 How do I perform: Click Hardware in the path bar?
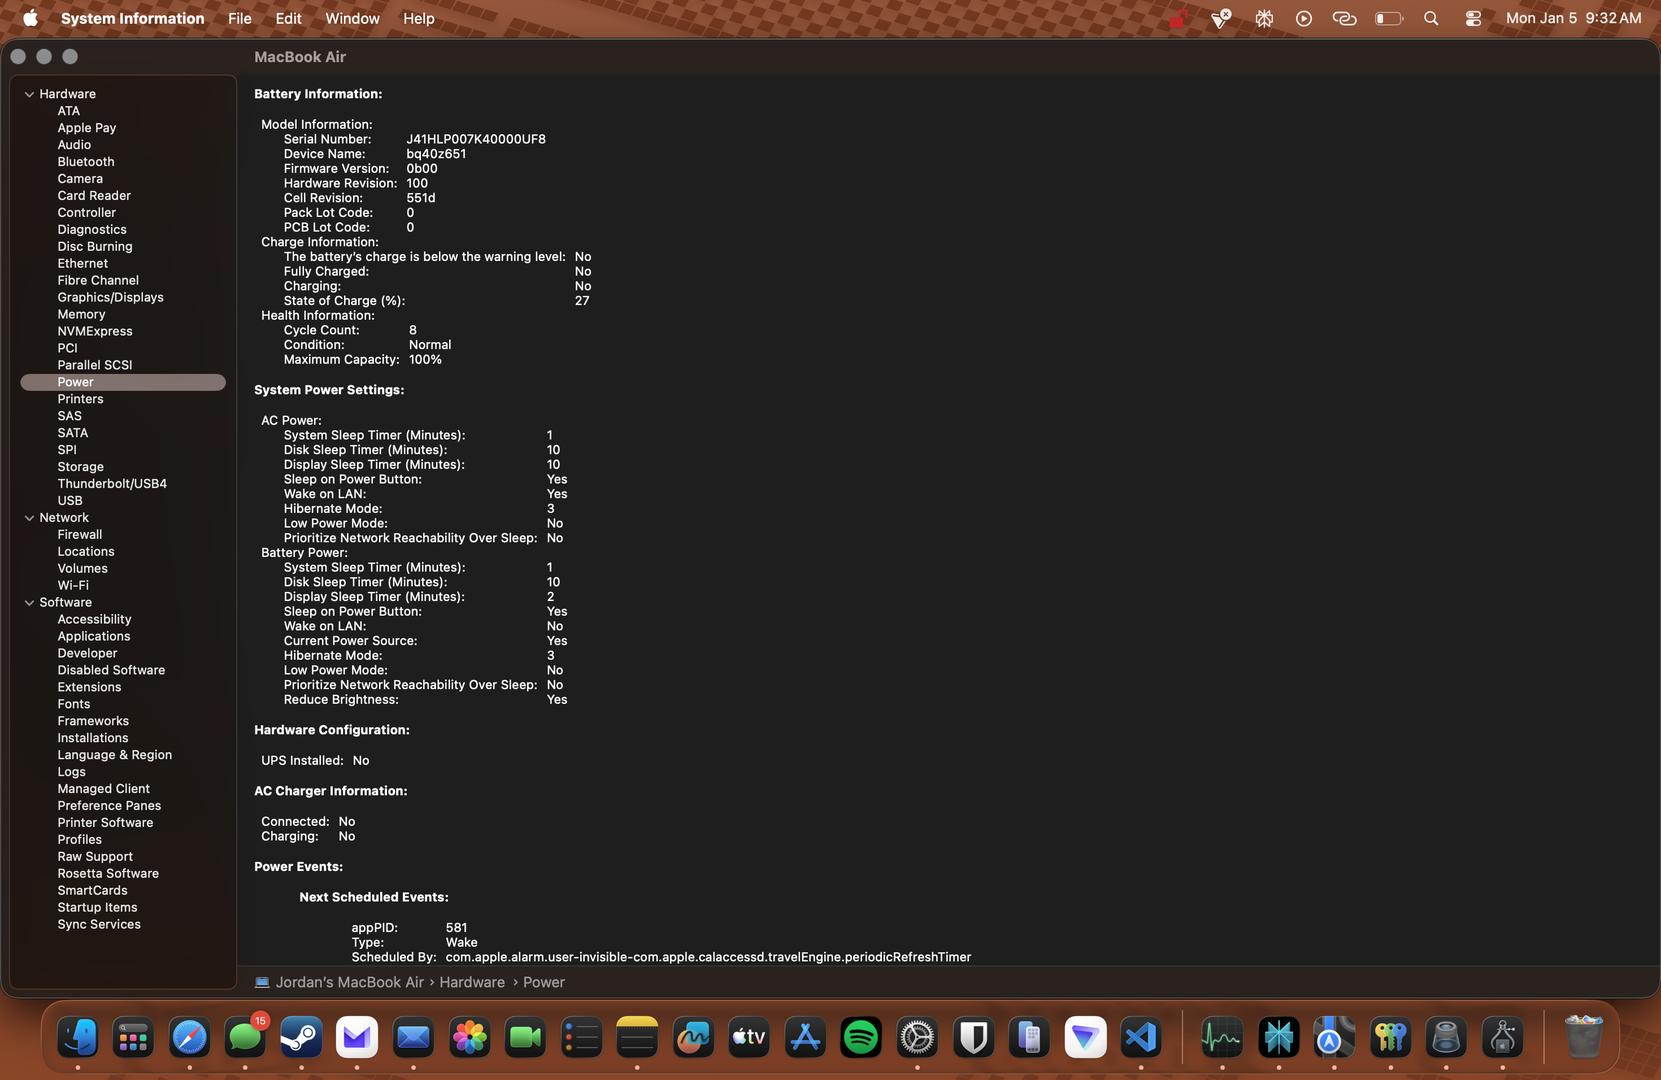tap(472, 983)
